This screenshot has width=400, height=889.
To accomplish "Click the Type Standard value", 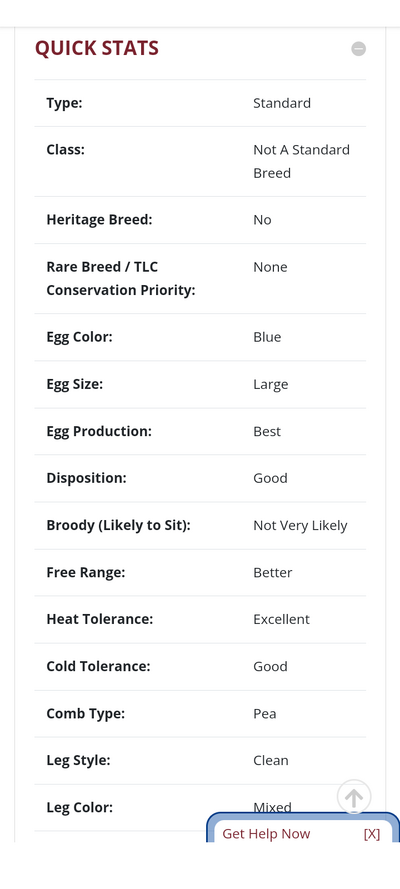I will [x=282, y=103].
